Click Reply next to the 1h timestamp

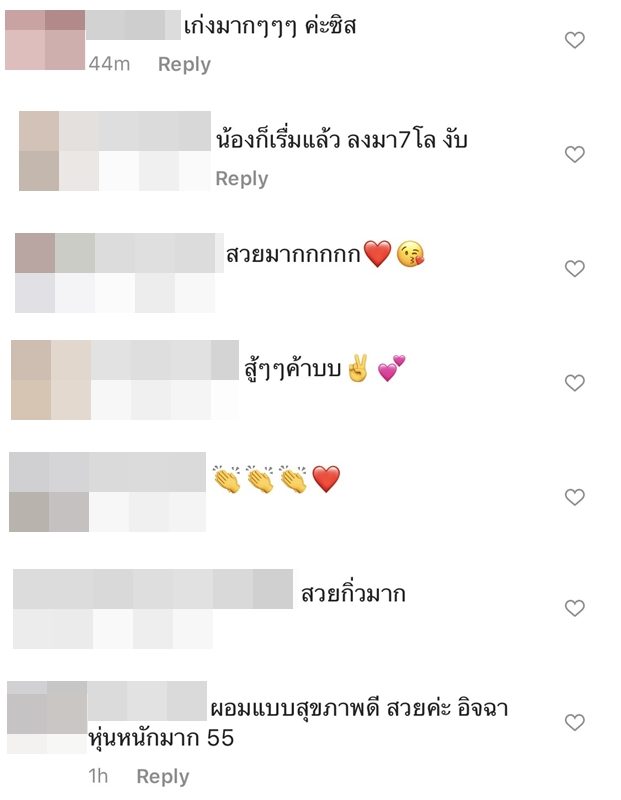(163, 777)
